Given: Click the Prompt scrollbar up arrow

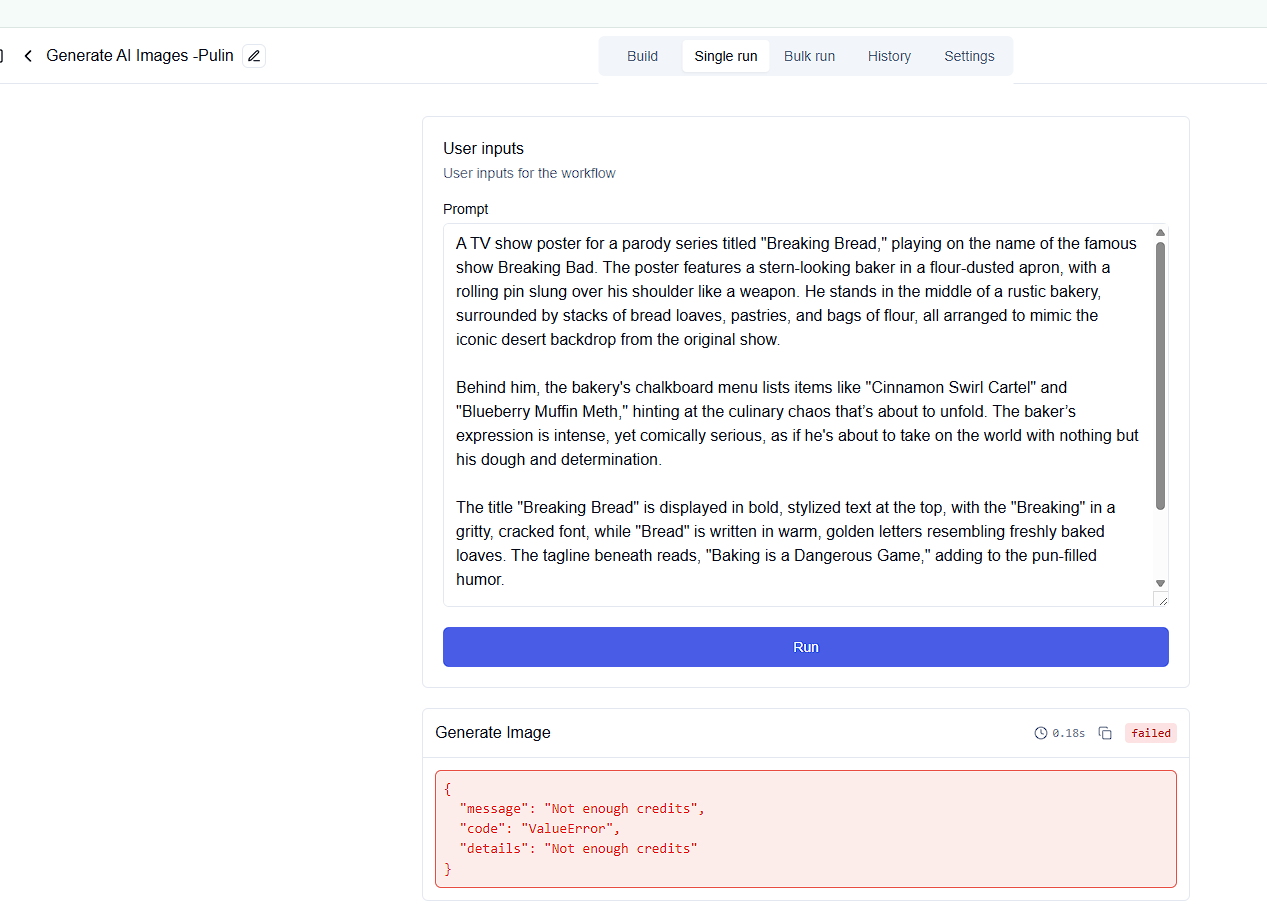Looking at the screenshot, I should [x=1160, y=233].
